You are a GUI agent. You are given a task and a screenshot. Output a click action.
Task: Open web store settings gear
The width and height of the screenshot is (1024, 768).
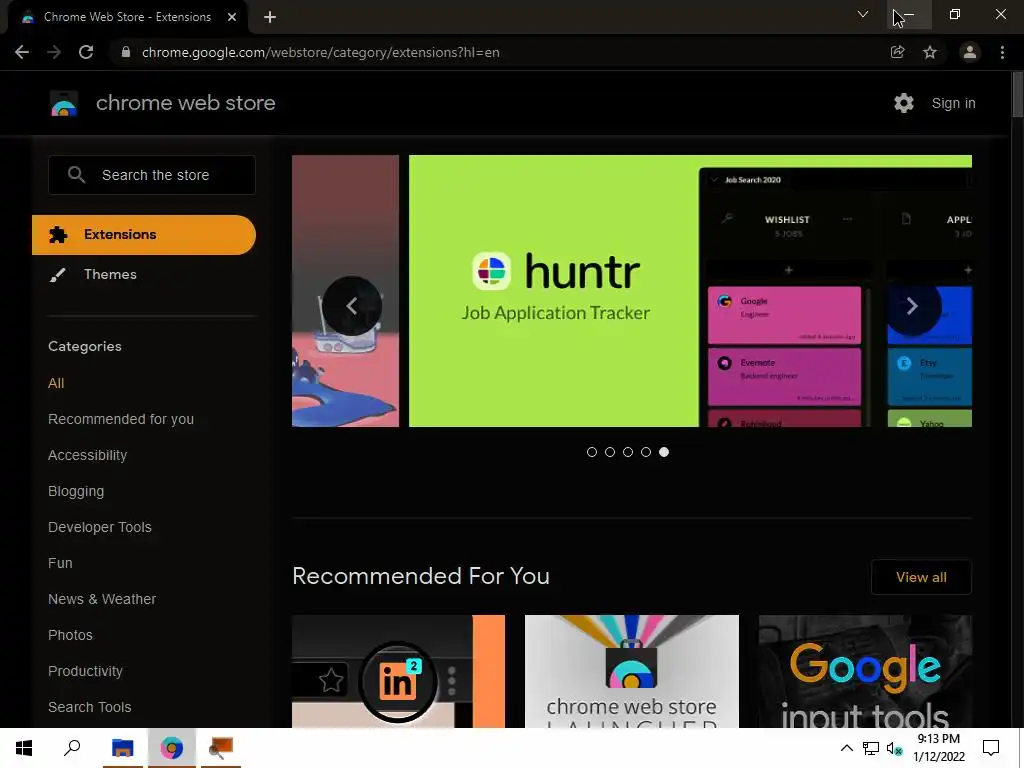tap(904, 103)
